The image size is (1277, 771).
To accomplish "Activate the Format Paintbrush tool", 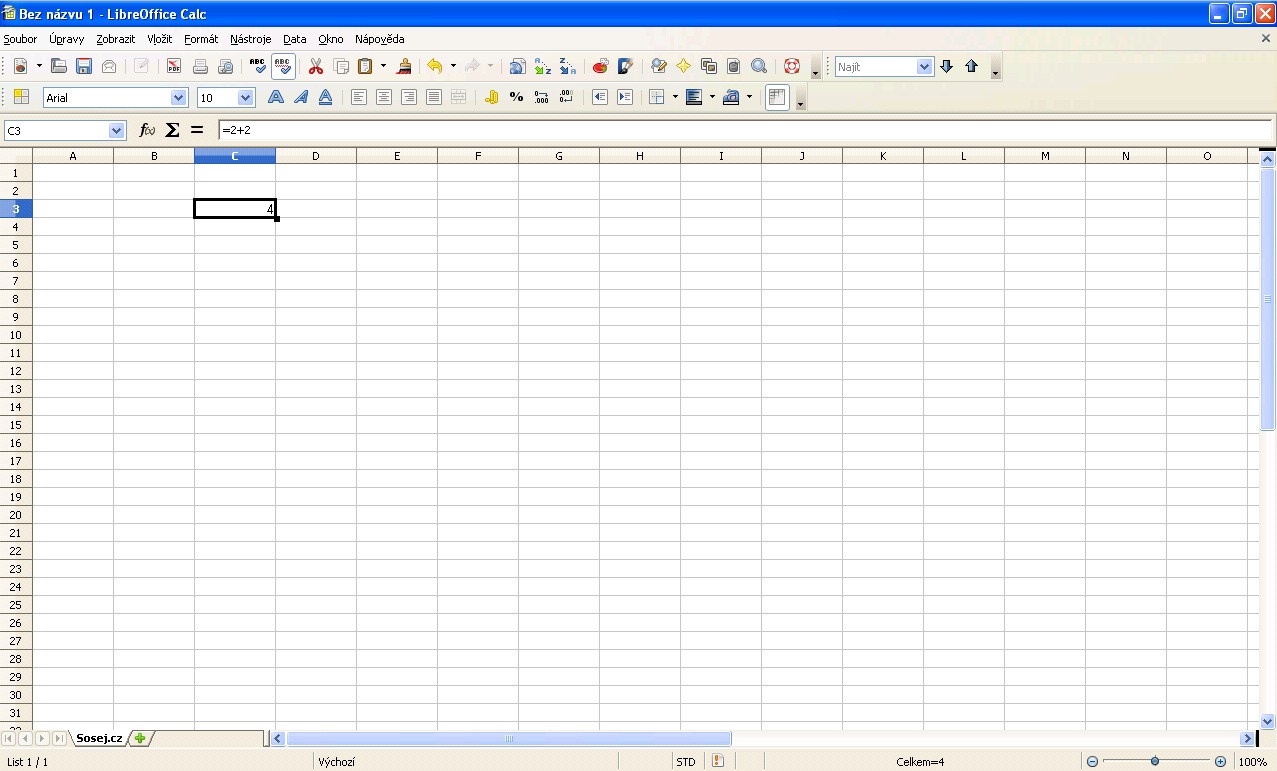I will point(404,67).
